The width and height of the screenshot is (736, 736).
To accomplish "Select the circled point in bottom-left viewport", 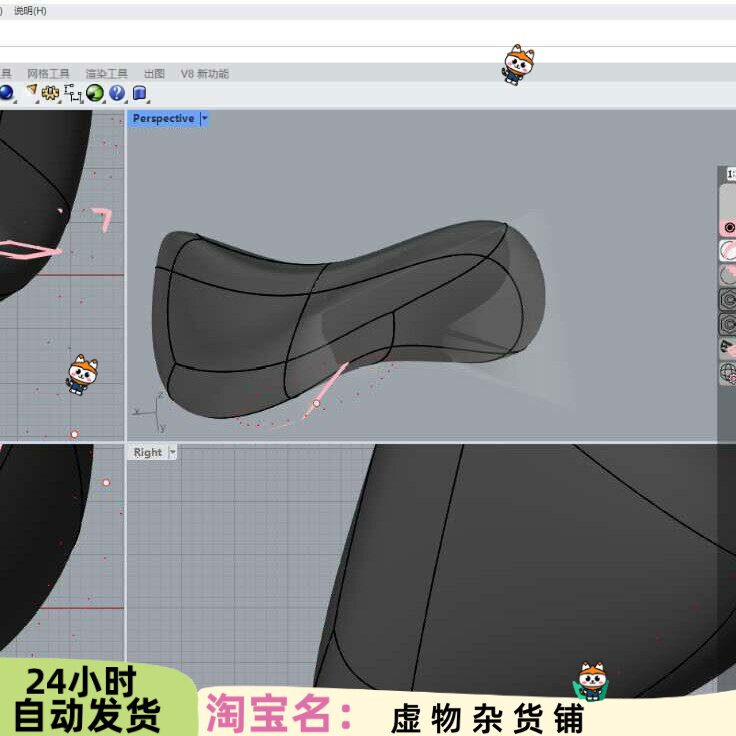I will click(x=107, y=483).
